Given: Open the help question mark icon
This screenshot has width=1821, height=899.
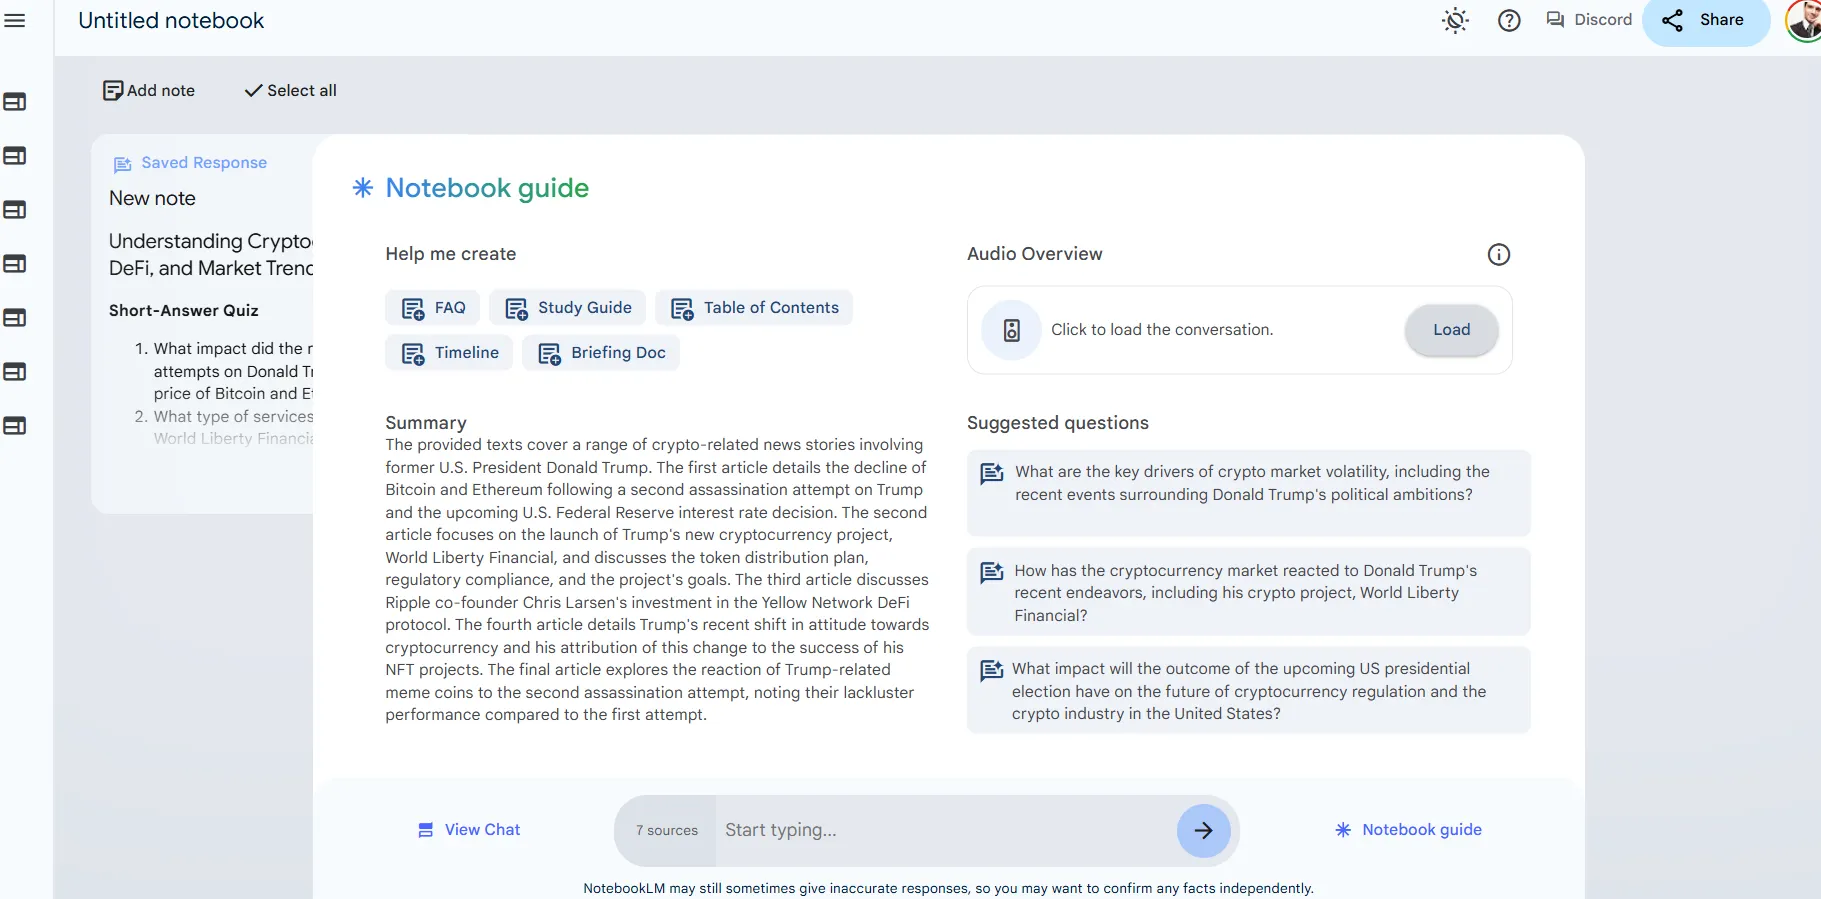Looking at the screenshot, I should coord(1509,20).
